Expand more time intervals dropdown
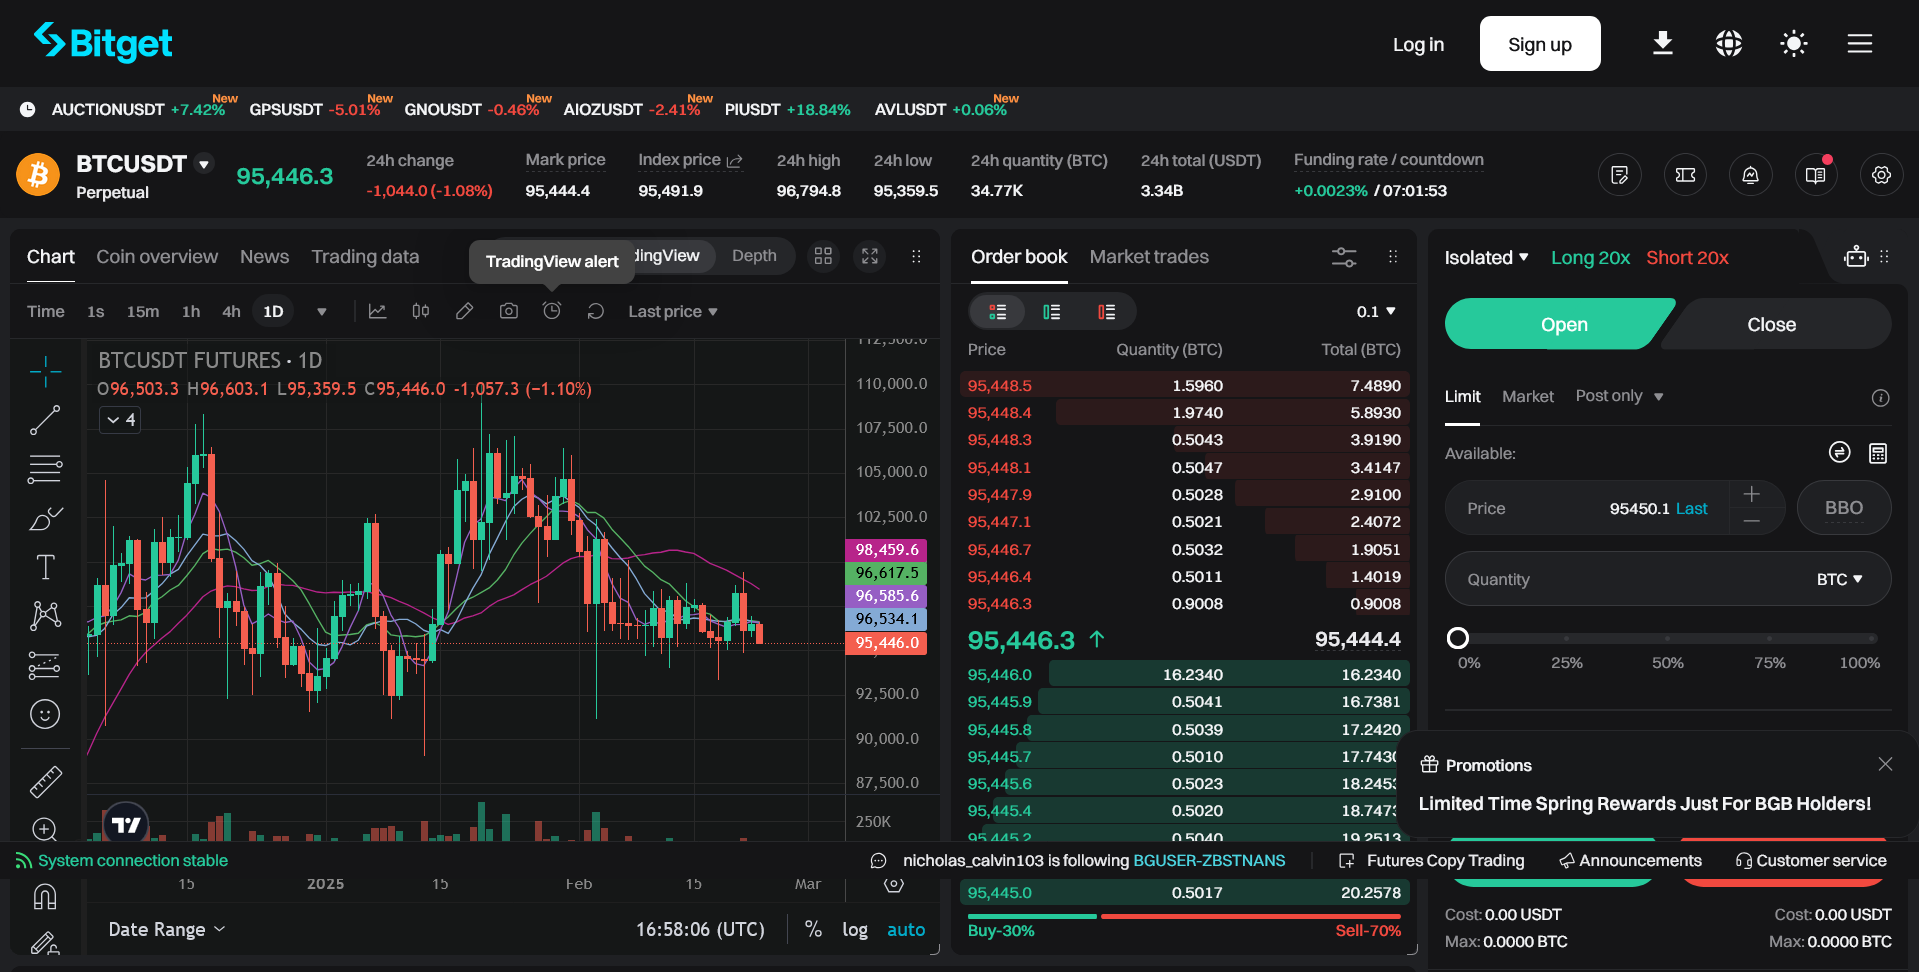This screenshot has height=972, width=1919. click(x=322, y=312)
